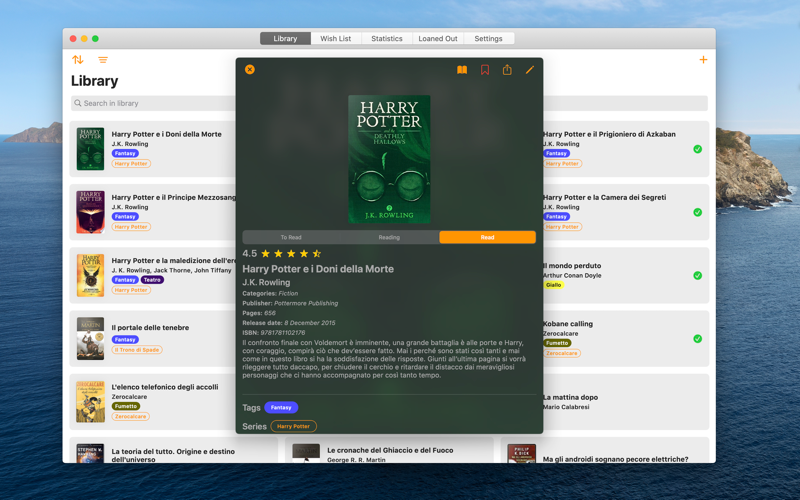Click the release date 8 December 2015
This screenshot has height=500, width=800.
310,323
